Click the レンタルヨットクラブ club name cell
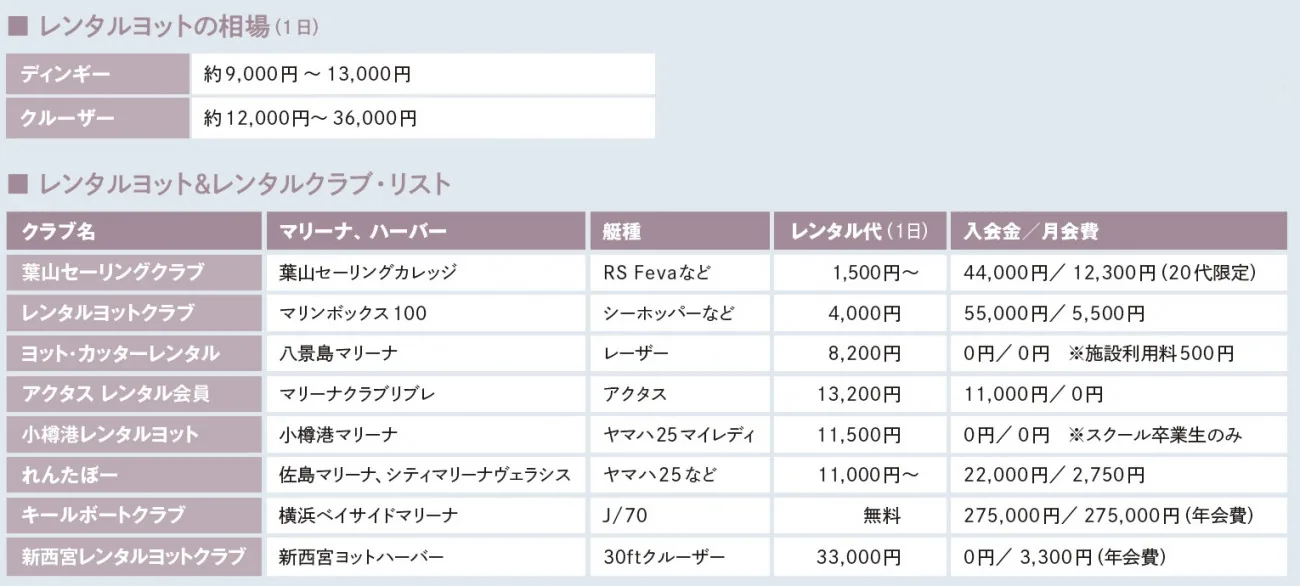 pyautogui.click(x=133, y=313)
